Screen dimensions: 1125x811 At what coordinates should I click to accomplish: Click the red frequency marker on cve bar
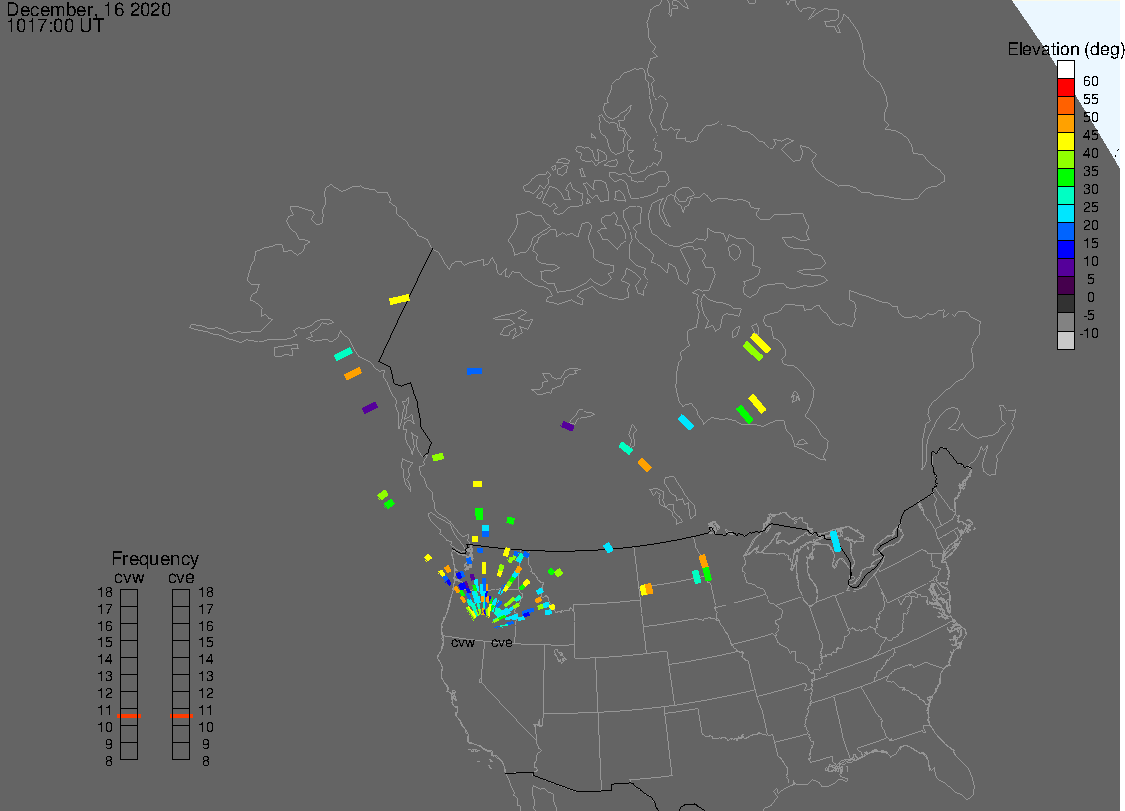(x=182, y=716)
